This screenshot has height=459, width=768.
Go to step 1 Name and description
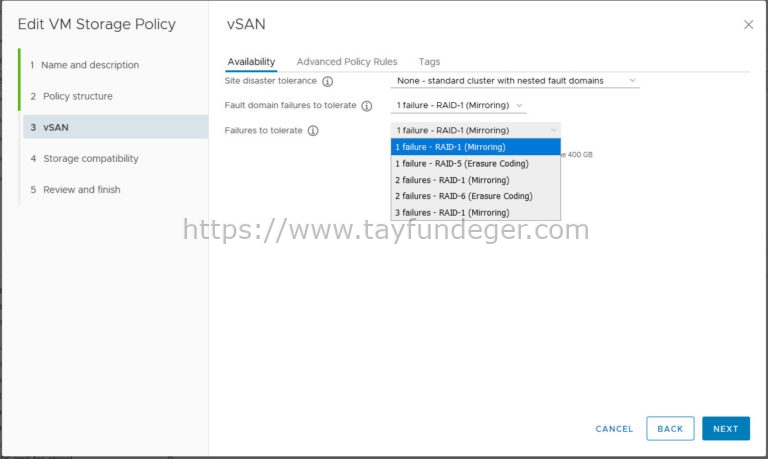point(90,65)
